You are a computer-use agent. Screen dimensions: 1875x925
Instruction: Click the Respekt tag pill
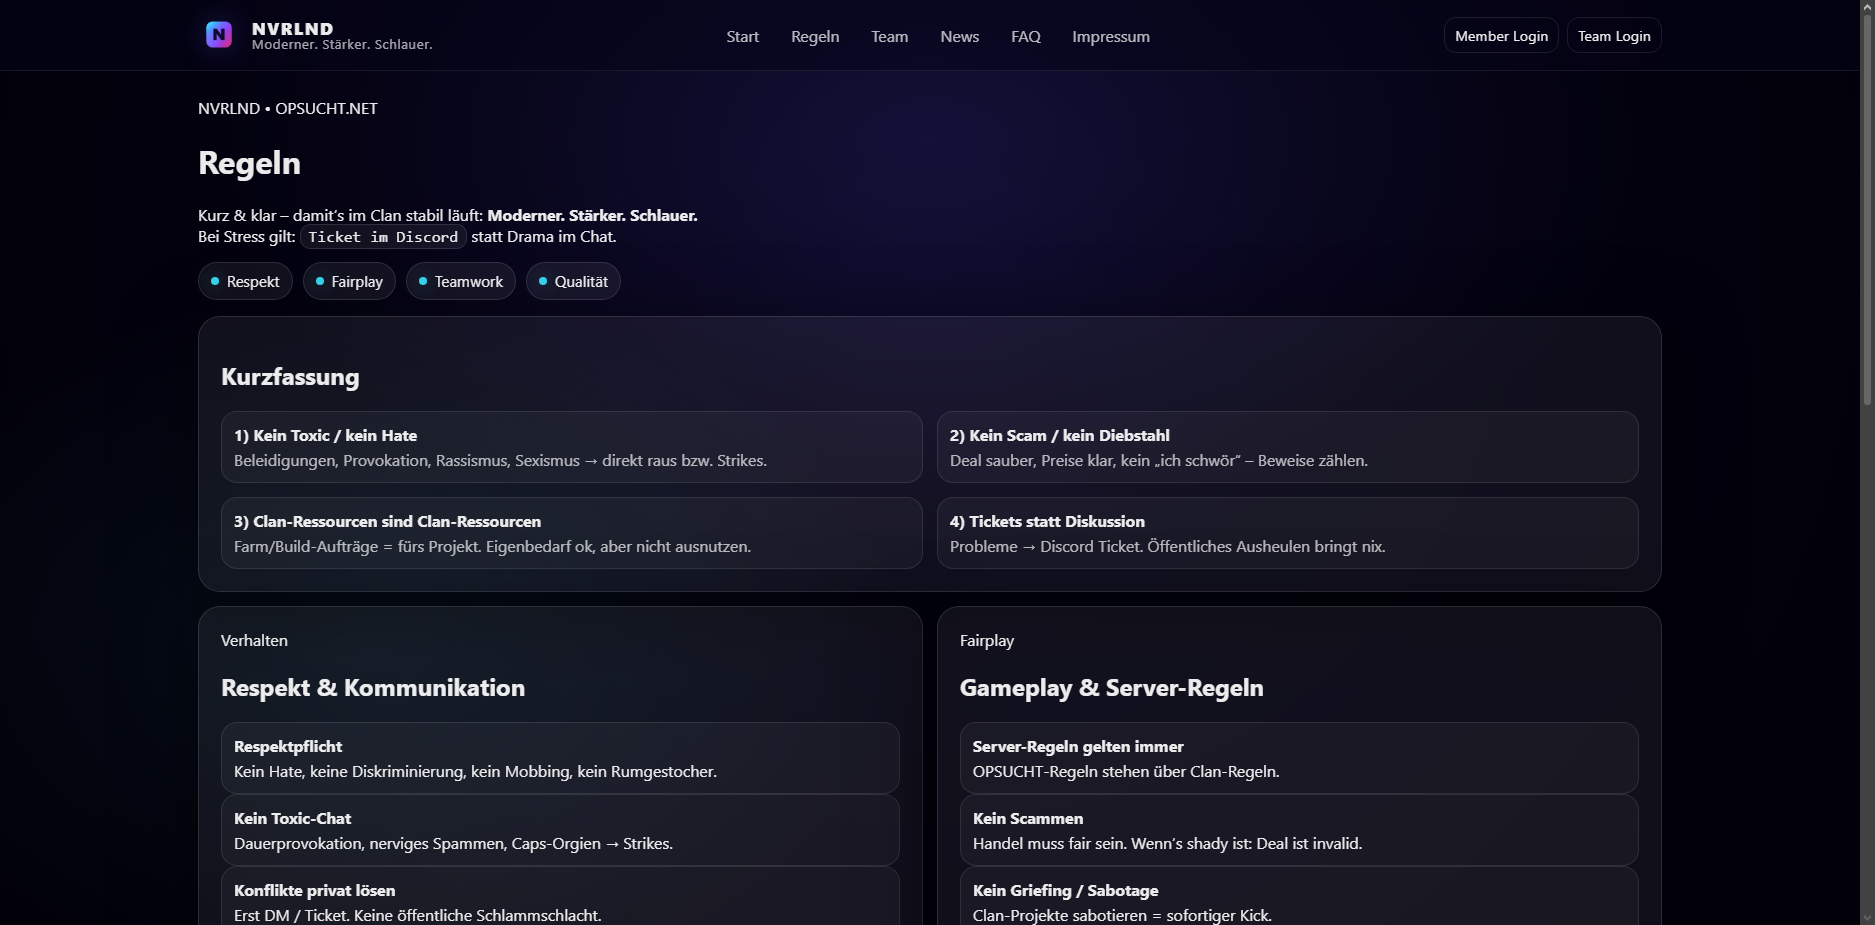tap(245, 282)
